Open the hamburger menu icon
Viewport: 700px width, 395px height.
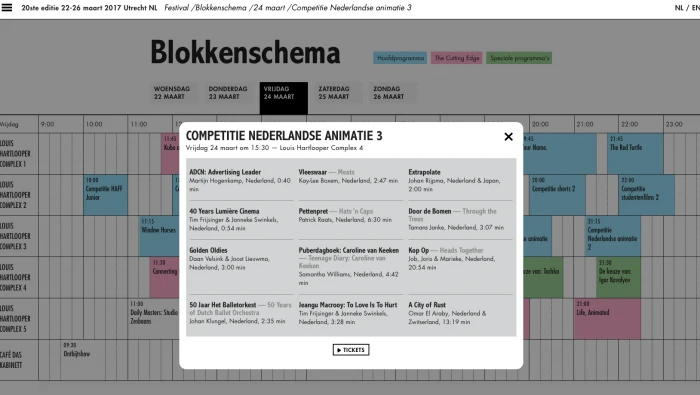7,7
